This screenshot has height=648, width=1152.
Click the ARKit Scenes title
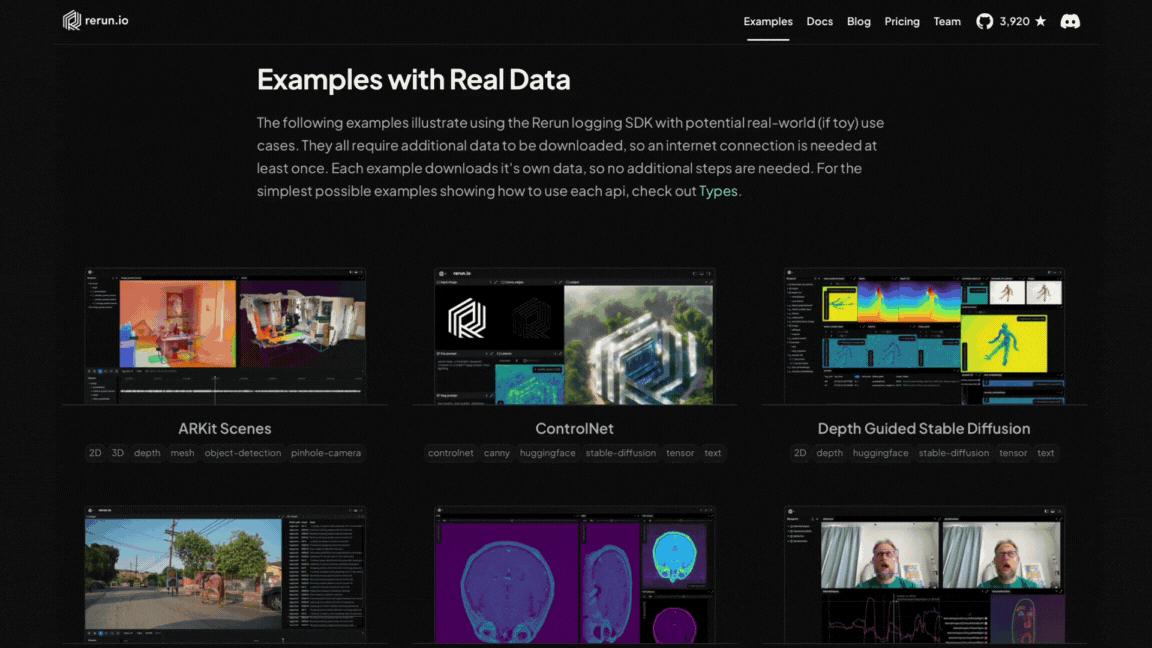point(225,428)
